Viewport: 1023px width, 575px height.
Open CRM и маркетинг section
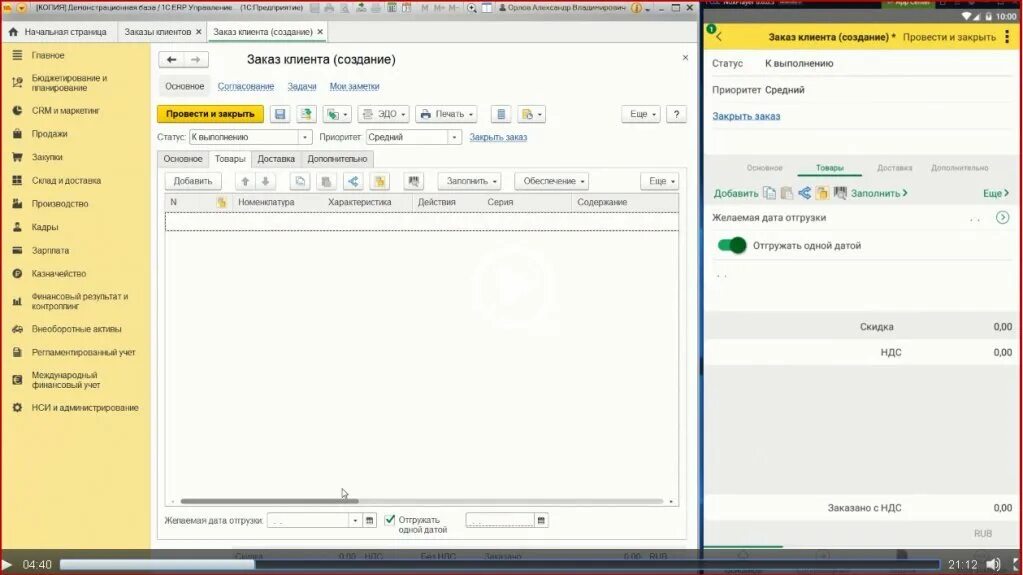(x=65, y=111)
